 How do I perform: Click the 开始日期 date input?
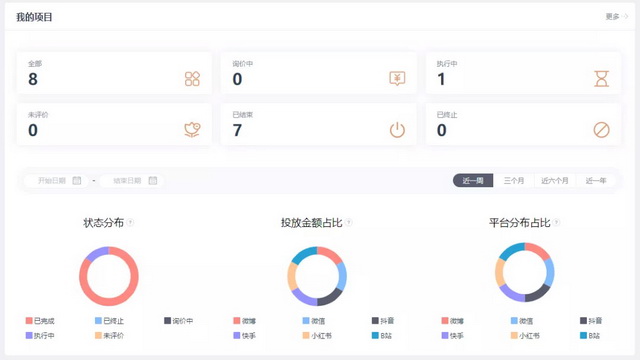56,180
